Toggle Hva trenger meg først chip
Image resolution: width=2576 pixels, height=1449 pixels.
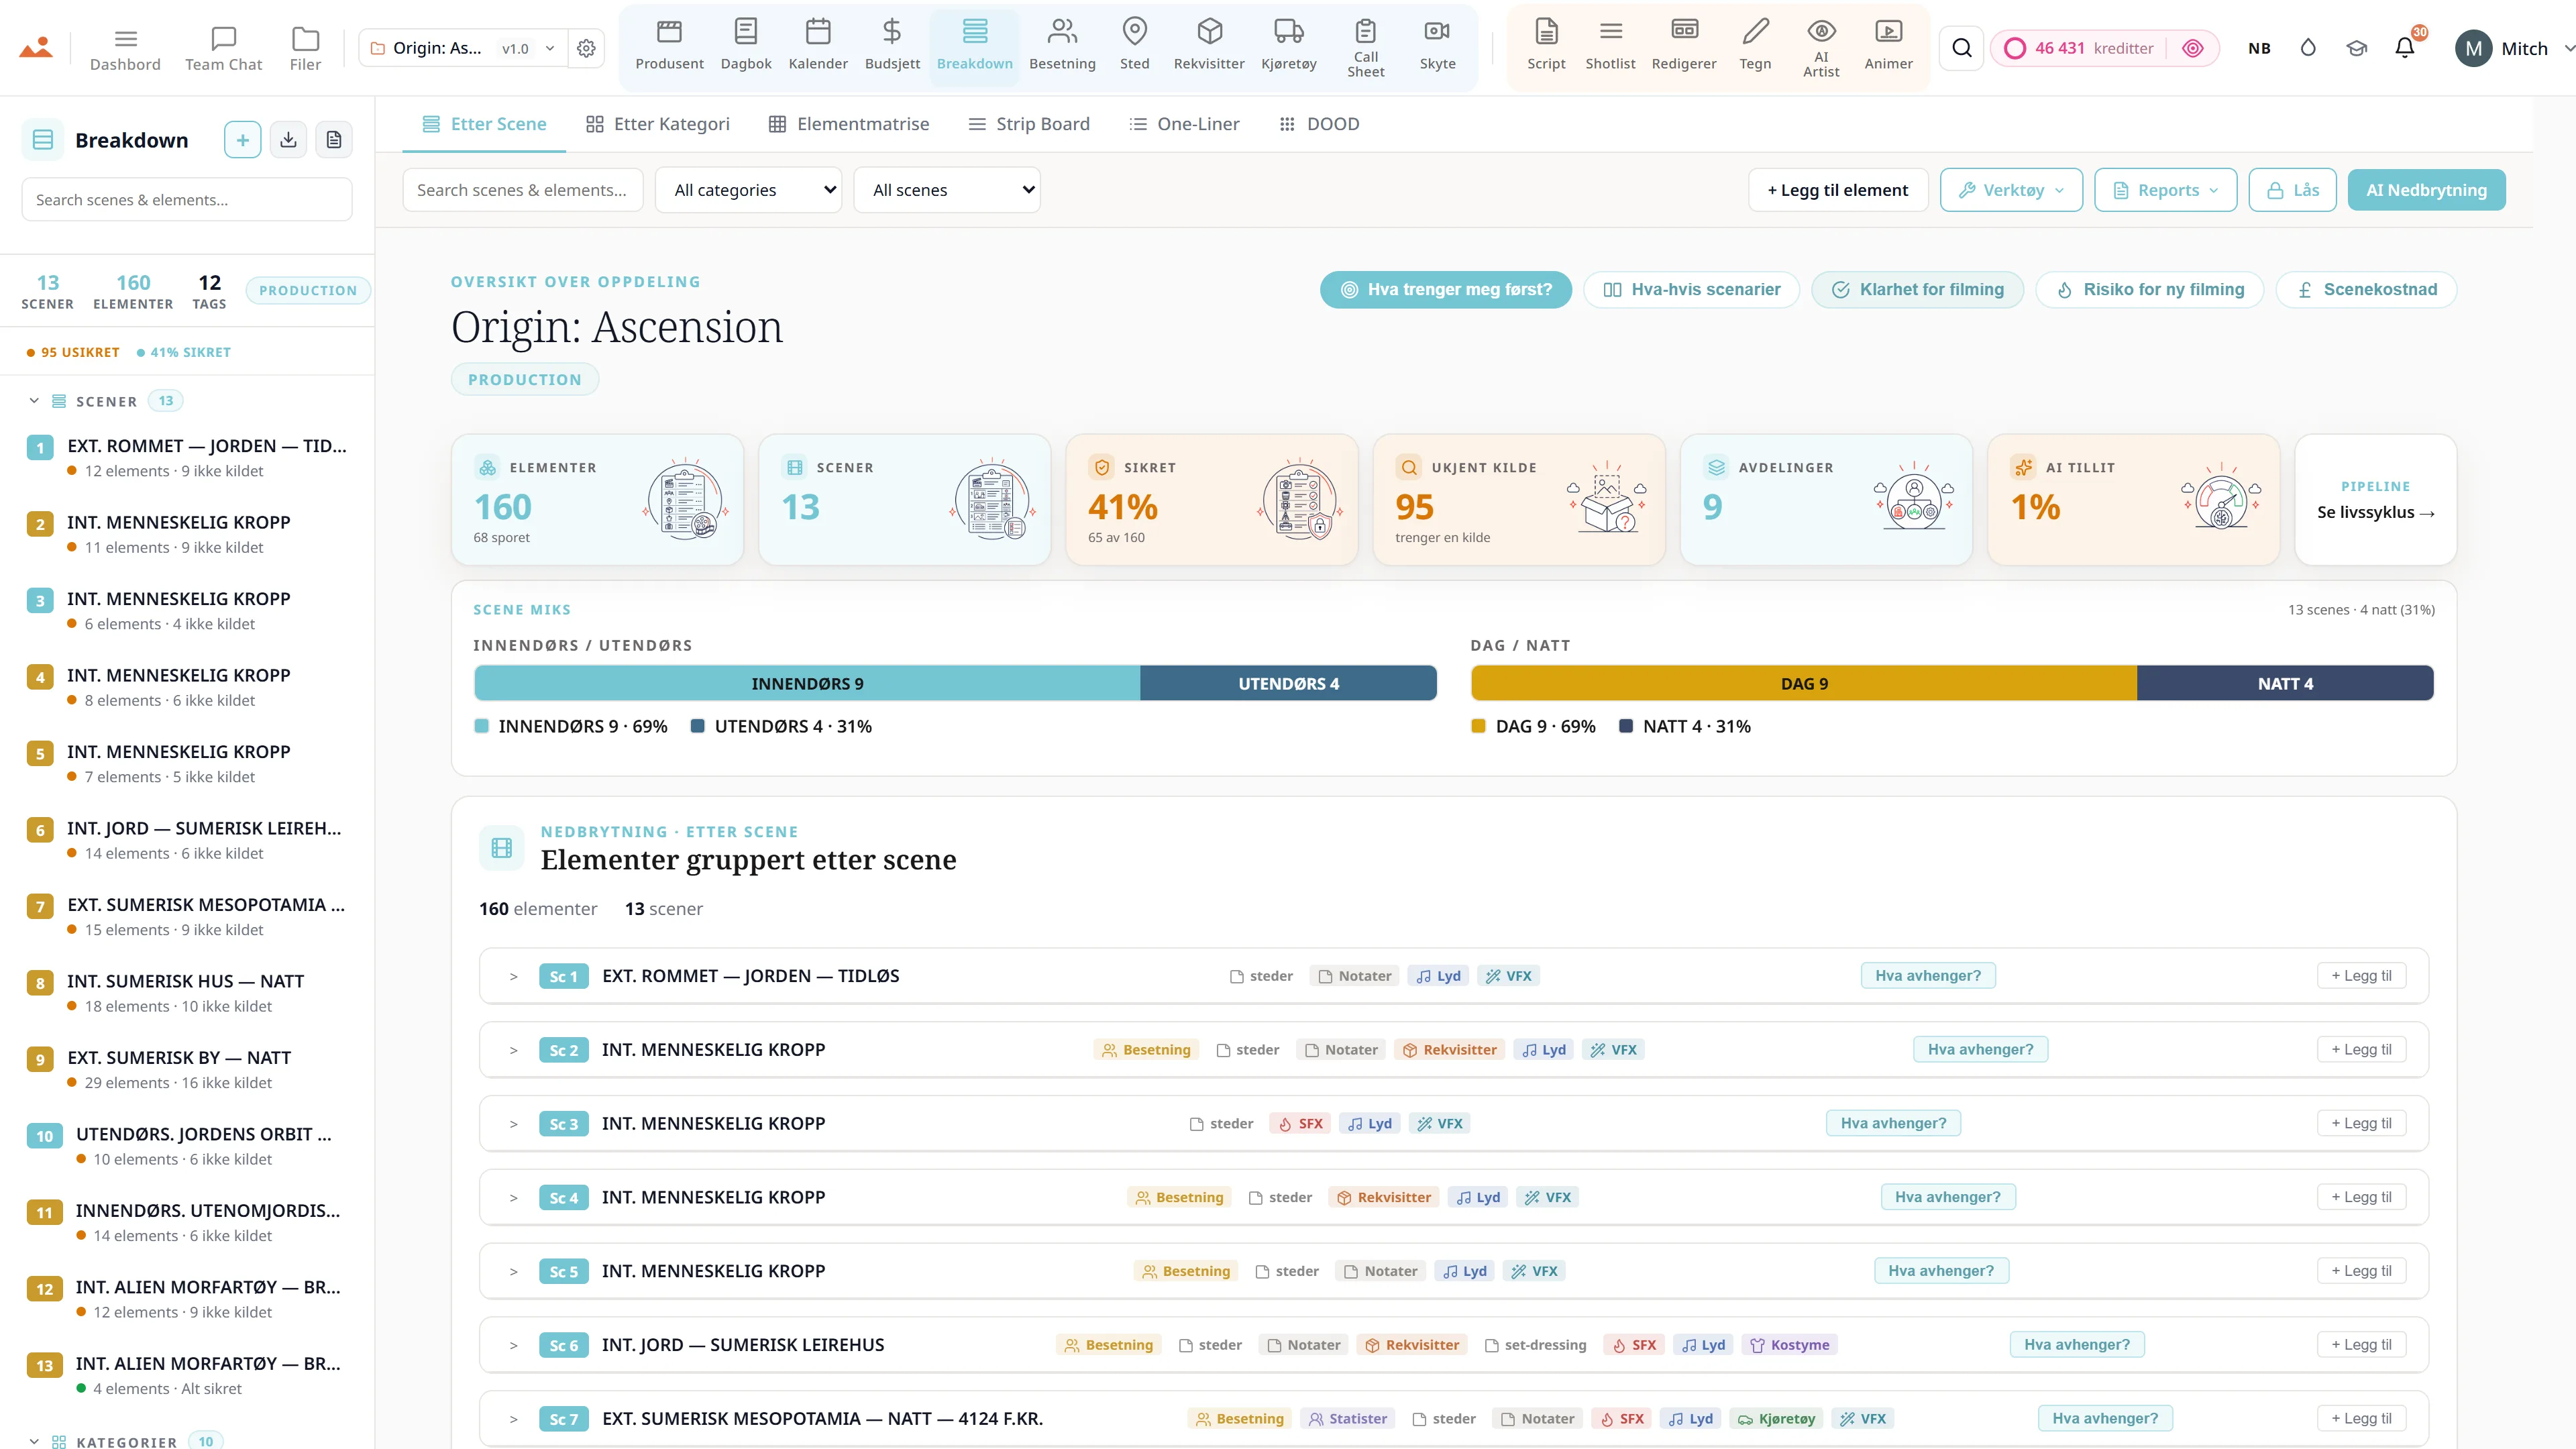tap(1445, 290)
